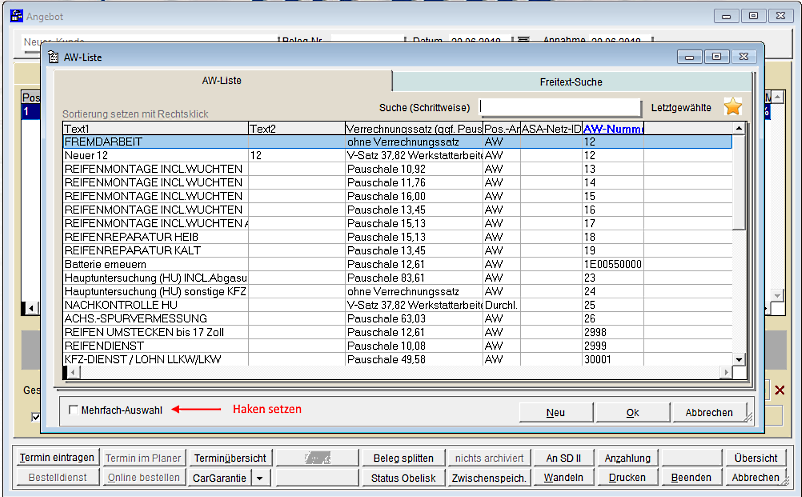Sort by AW-Nummer column header
This screenshot has width=802, height=497.
(x=612, y=129)
